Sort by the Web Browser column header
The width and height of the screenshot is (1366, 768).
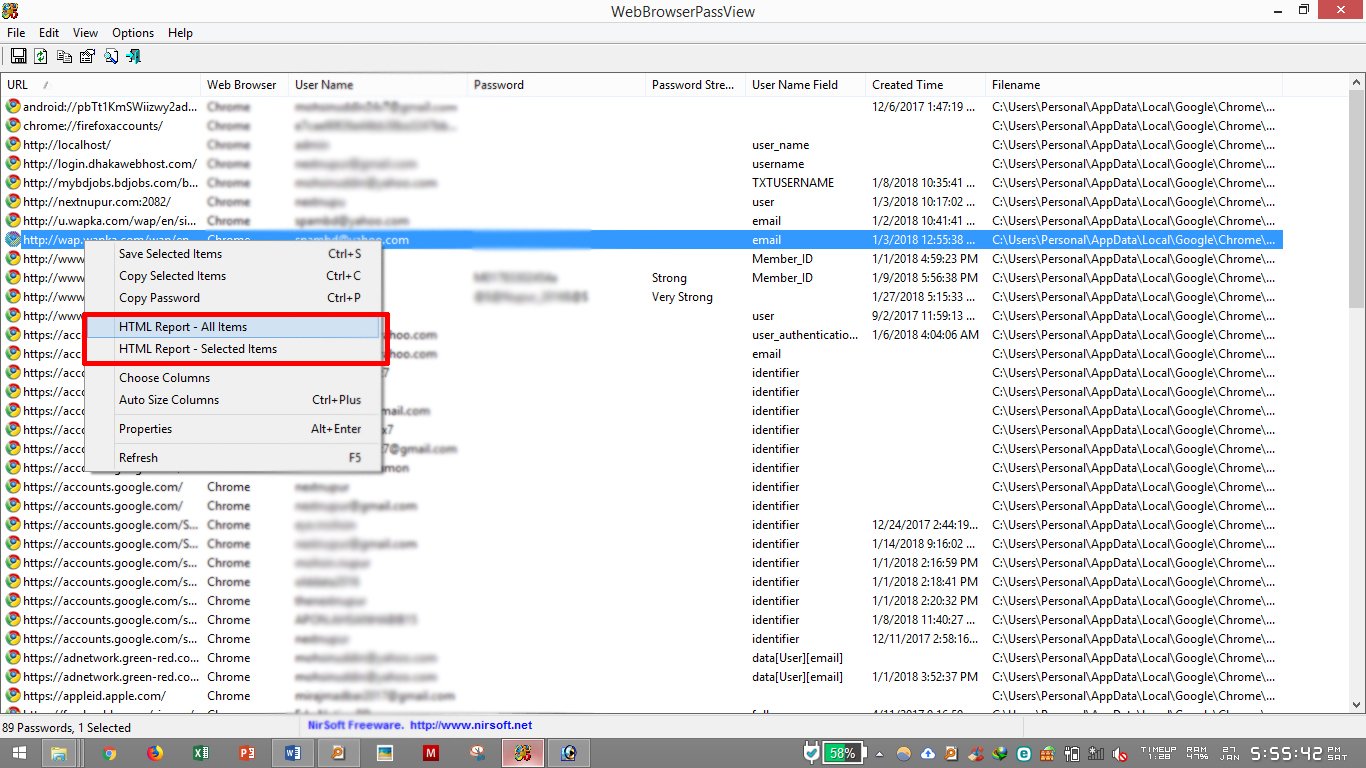pyautogui.click(x=245, y=85)
